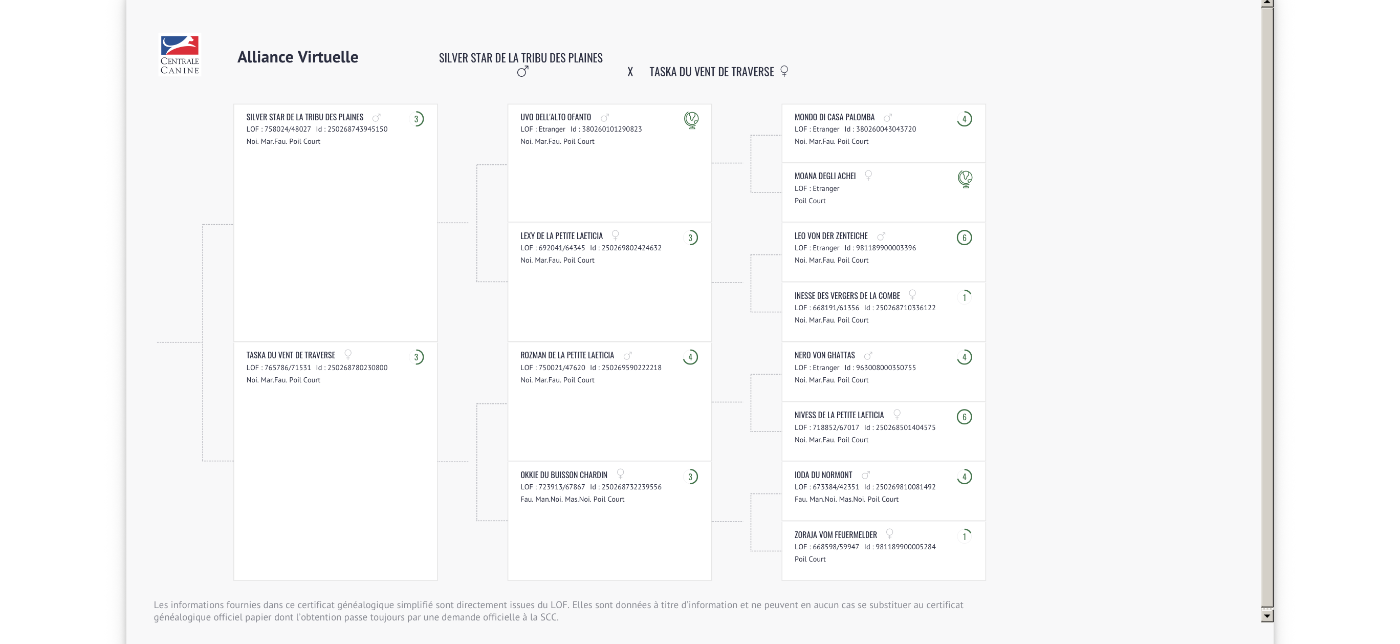Click male symbol next to header sire name
1400x644 pixels.
coord(522,72)
